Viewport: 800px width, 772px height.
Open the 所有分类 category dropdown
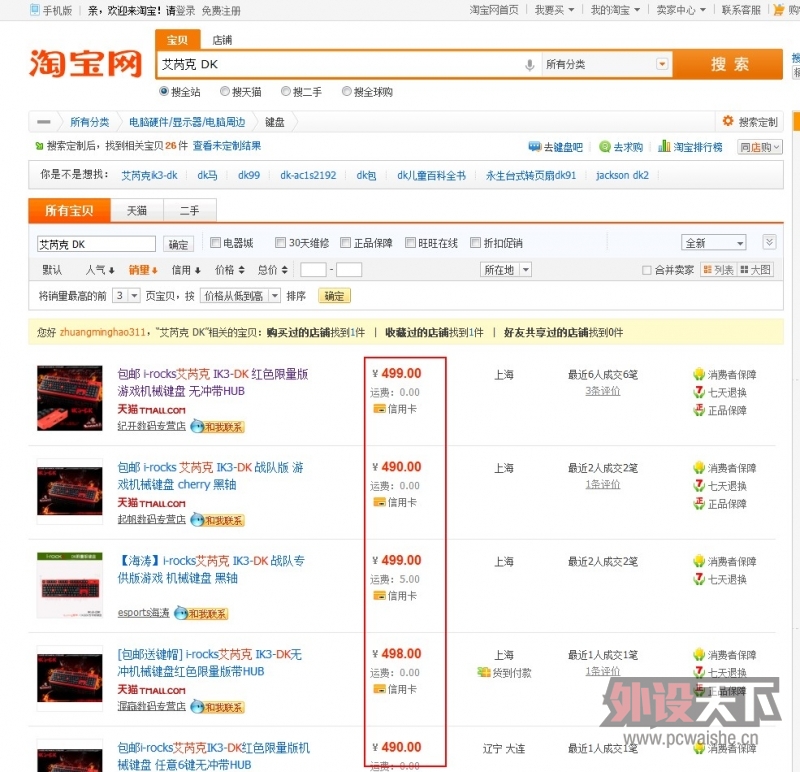(x=607, y=65)
